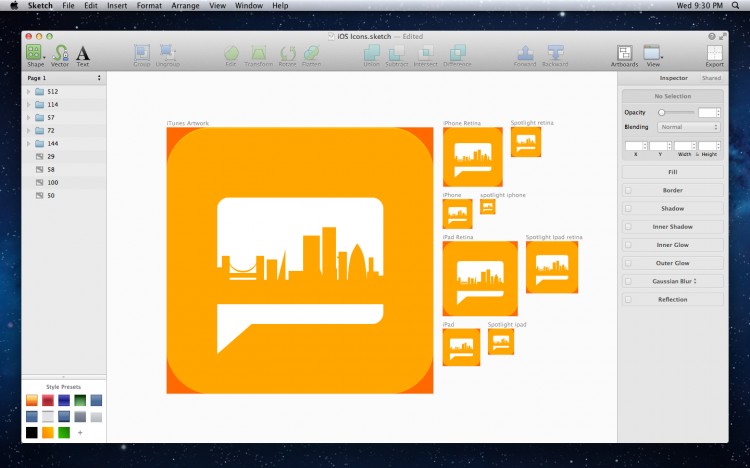This screenshot has width=750, height=468.
Task: Toggle the Inner Shadow checkbox
Action: [628, 227]
